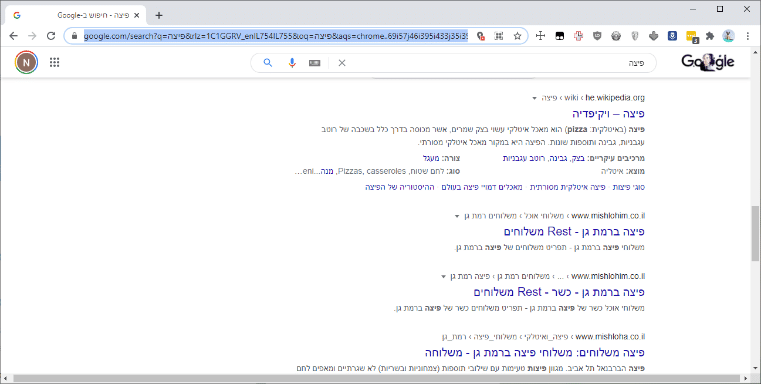The height and width of the screenshot is (384, 761).
Task: Follow the מאכלים דמויי פיצה בעולם sitelink
Action: tap(482, 187)
